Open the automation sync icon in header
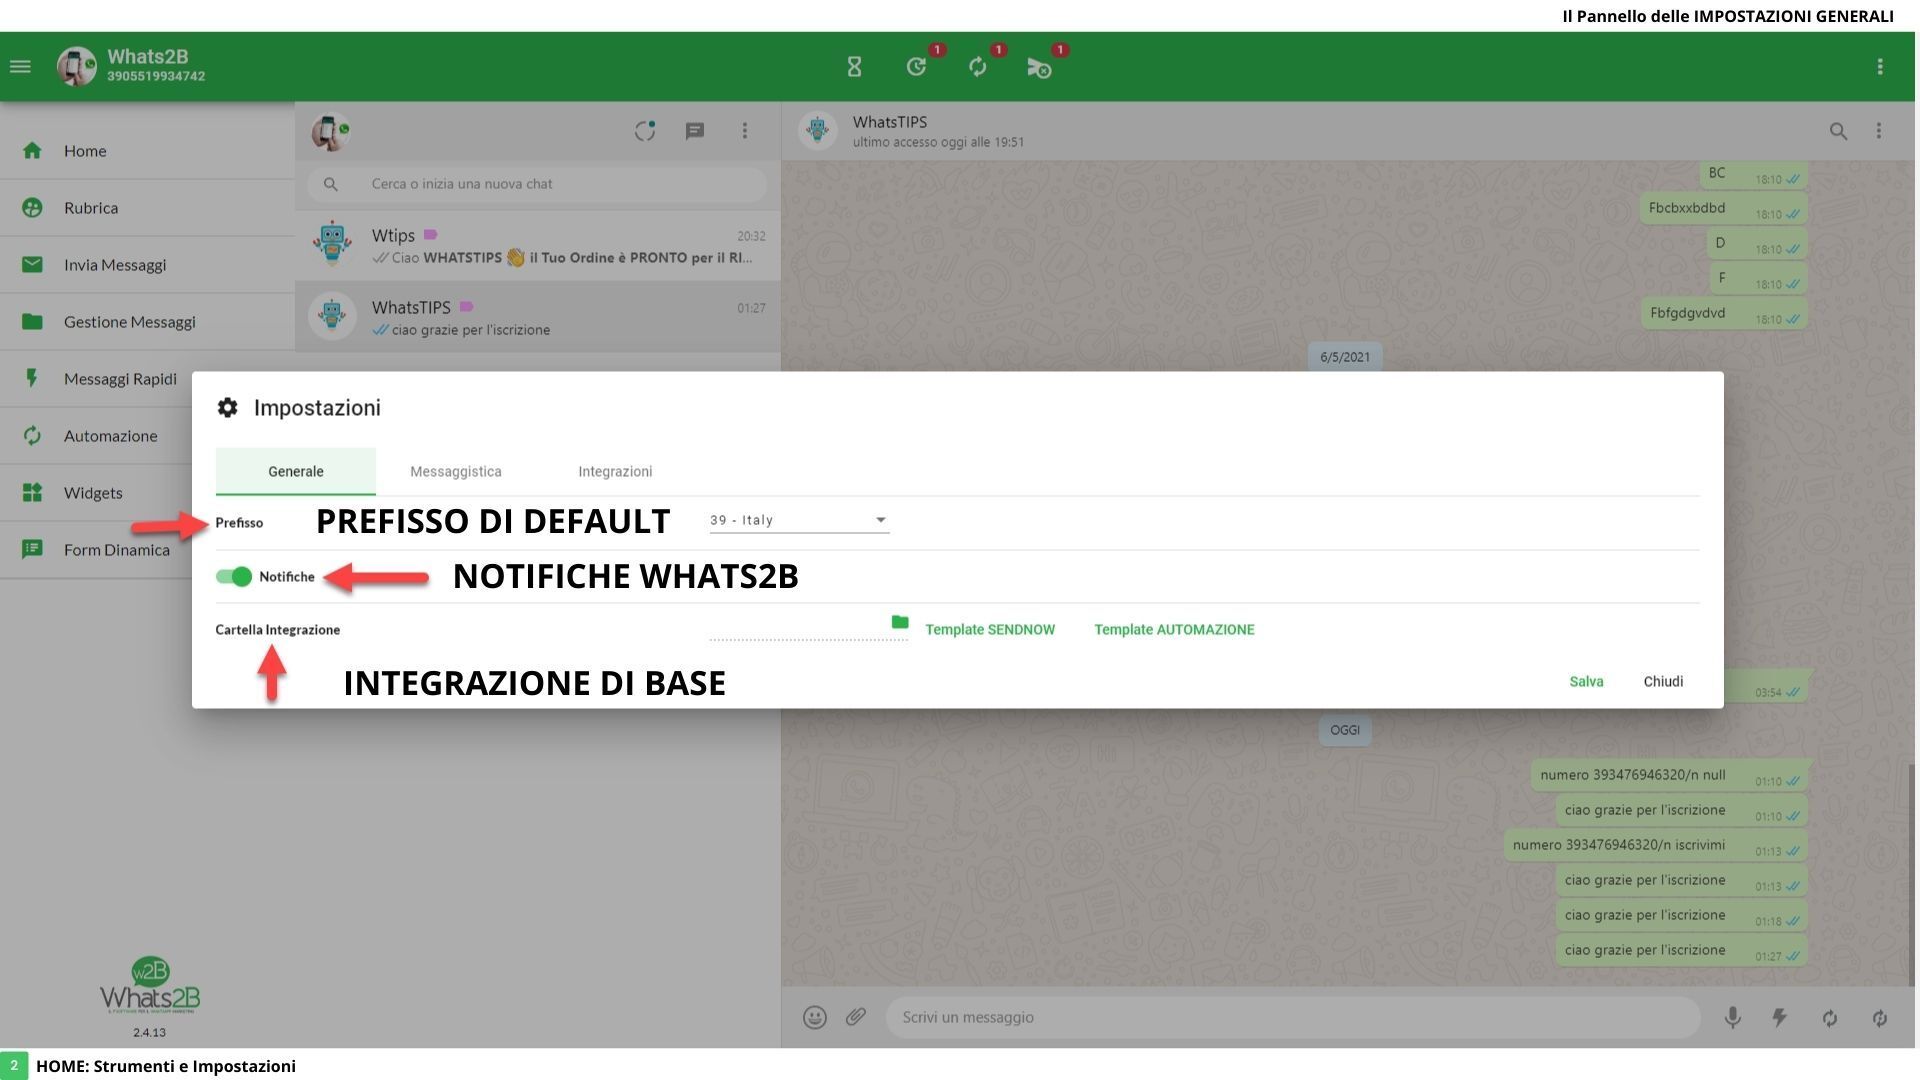 (x=978, y=67)
